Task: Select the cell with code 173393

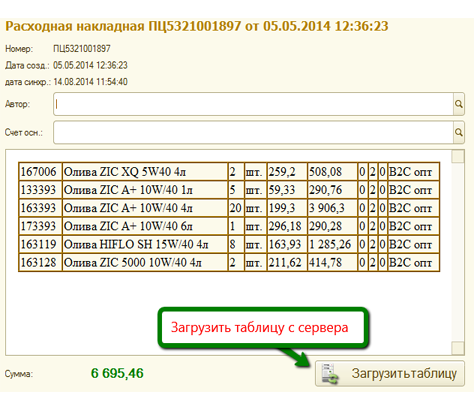Action: click(x=40, y=226)
